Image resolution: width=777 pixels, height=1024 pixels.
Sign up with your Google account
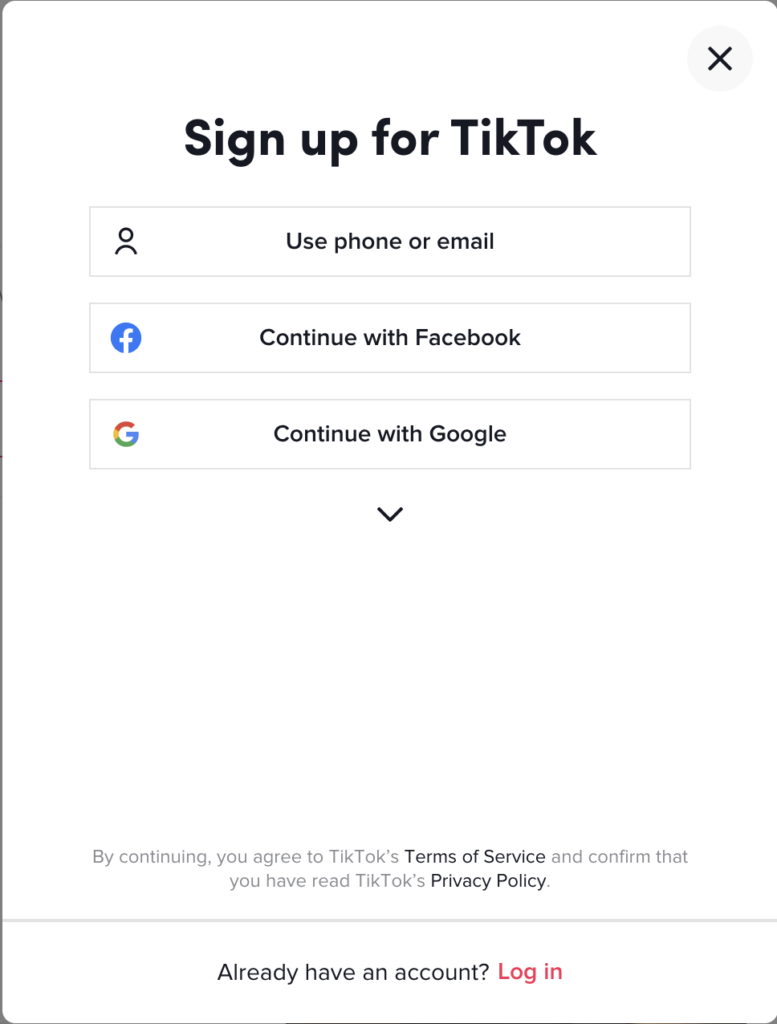[x=390, y=434]
